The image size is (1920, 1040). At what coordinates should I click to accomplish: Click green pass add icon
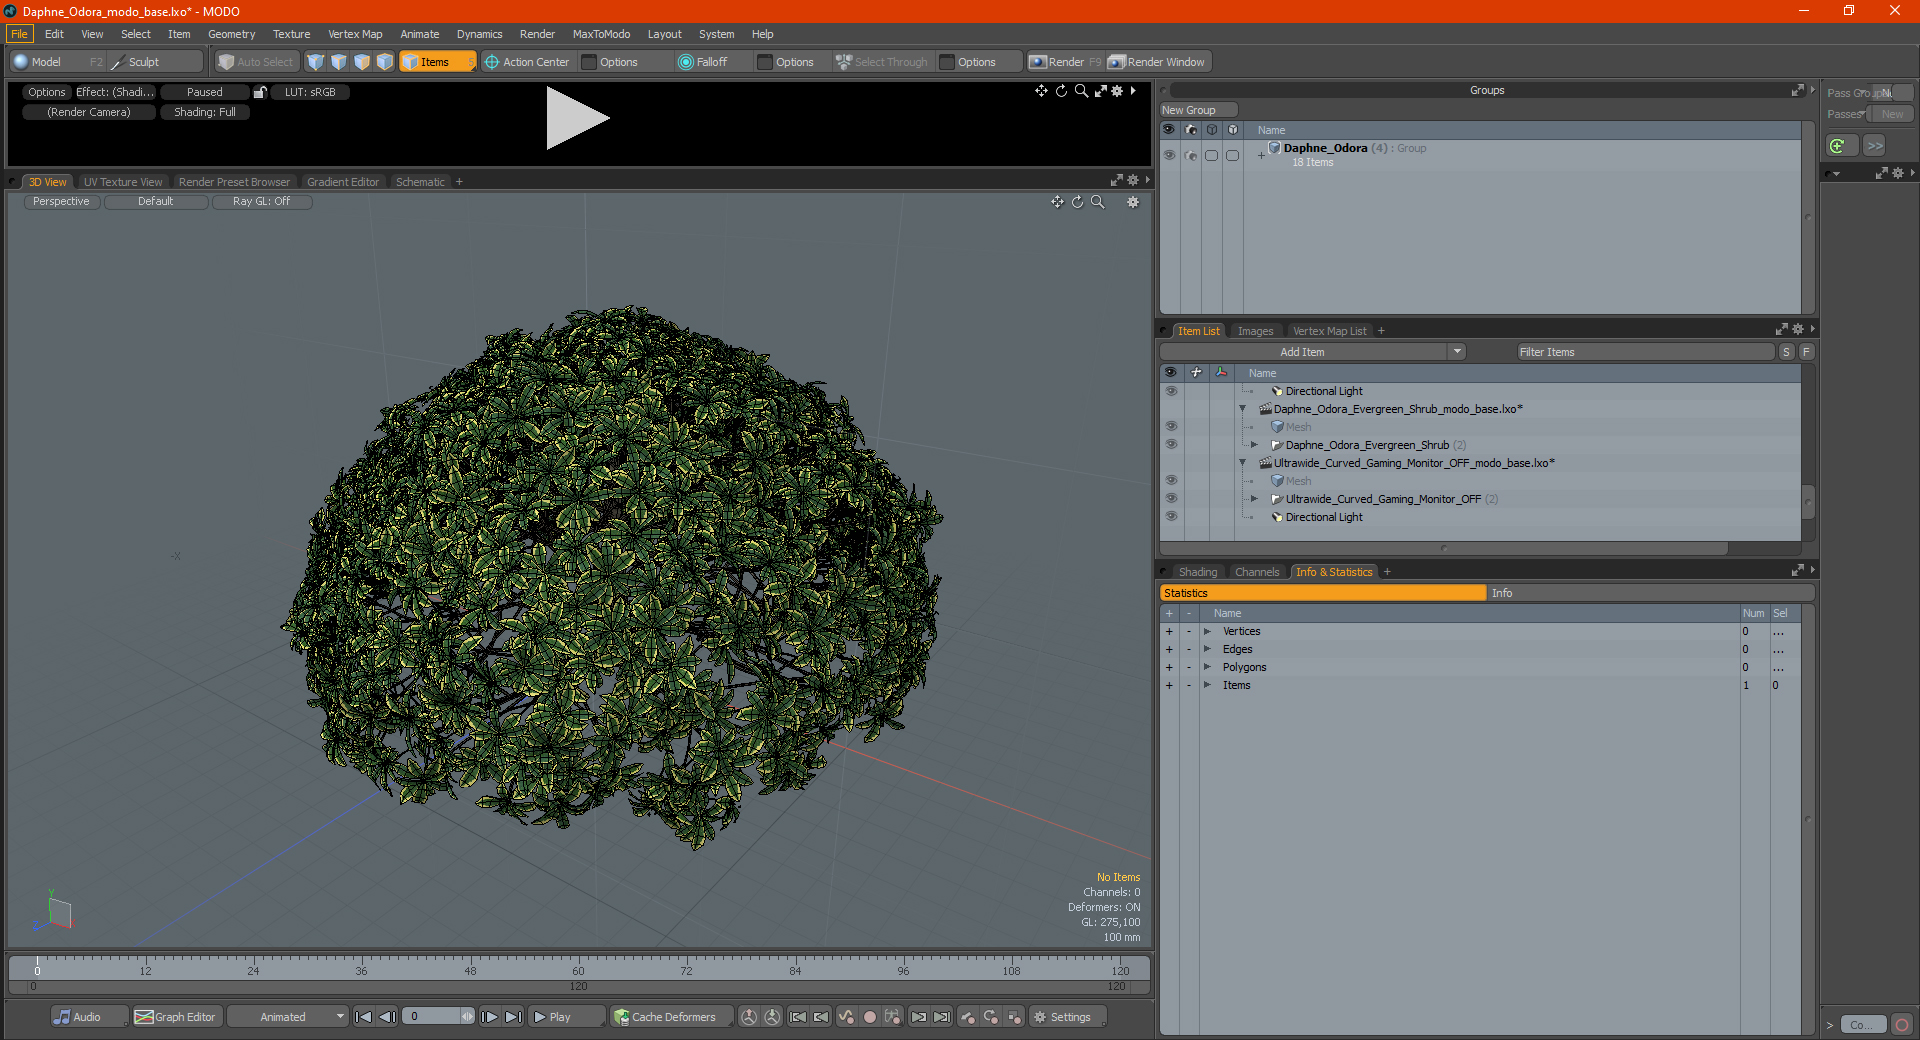1838,146
